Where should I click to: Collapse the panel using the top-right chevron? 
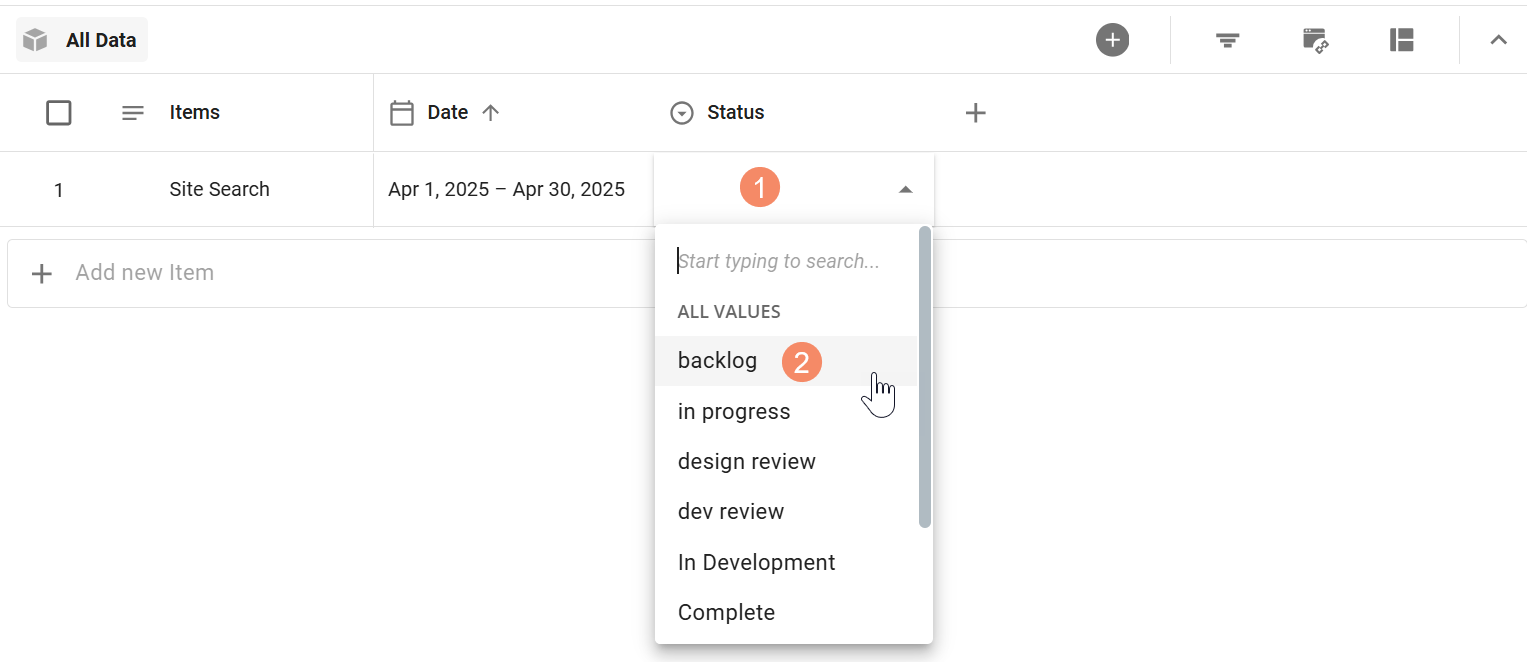[x=1498, y=39]
